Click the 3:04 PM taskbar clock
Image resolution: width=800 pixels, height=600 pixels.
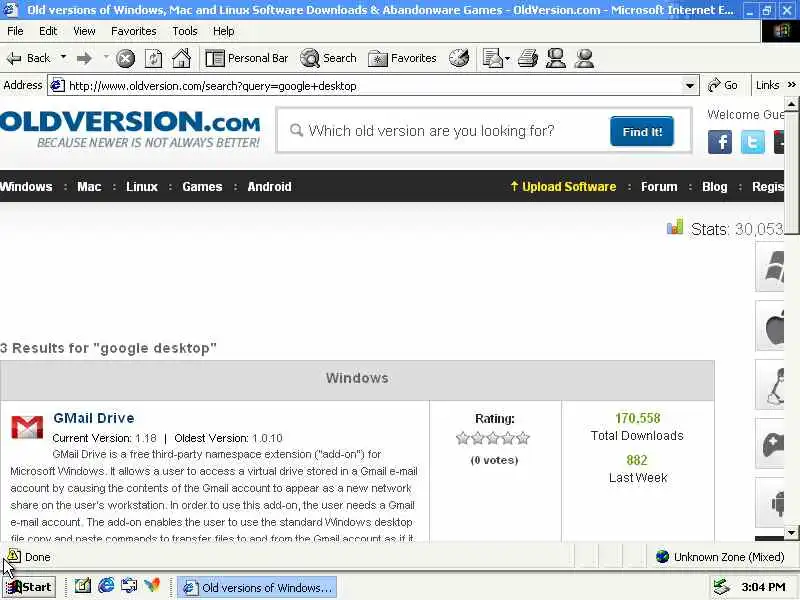point(763,587)
